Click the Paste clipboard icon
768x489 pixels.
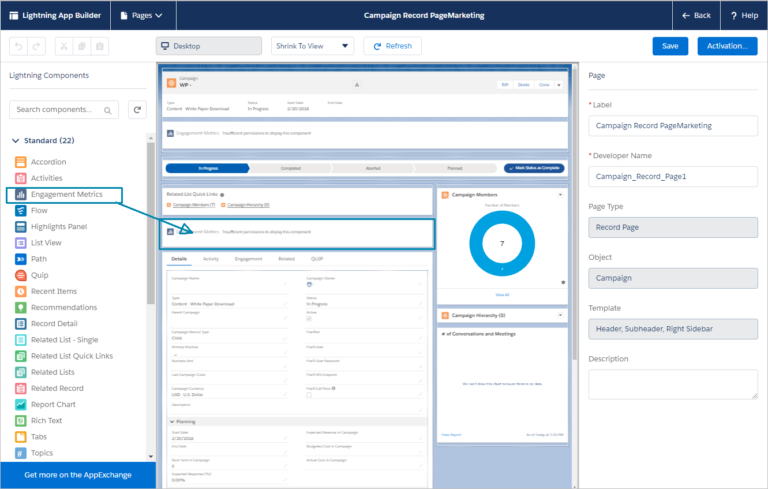coord(100,46)
